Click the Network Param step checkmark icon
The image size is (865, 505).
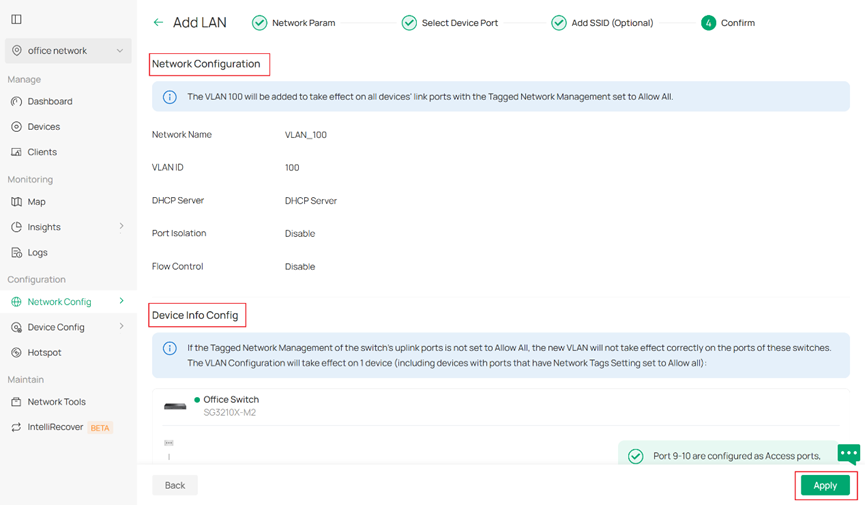coord(259,23)
